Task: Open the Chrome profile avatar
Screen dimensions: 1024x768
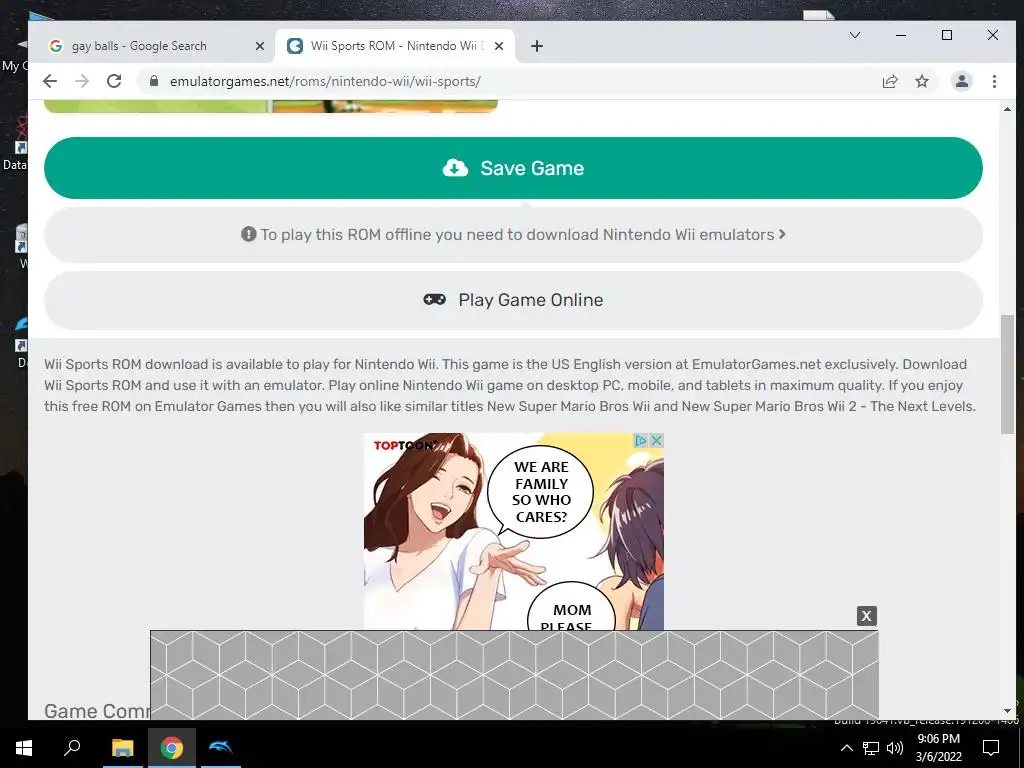Action: click(x=961, y=82)
